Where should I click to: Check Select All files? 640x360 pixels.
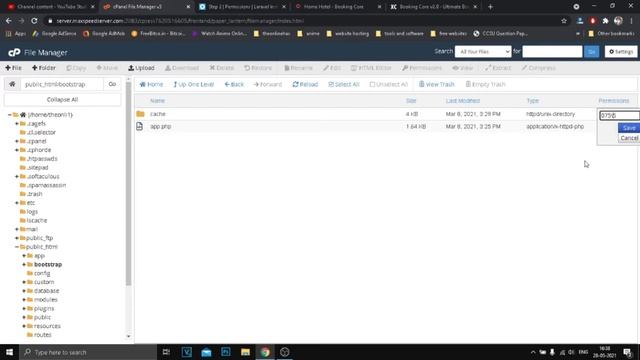[344, 84]
